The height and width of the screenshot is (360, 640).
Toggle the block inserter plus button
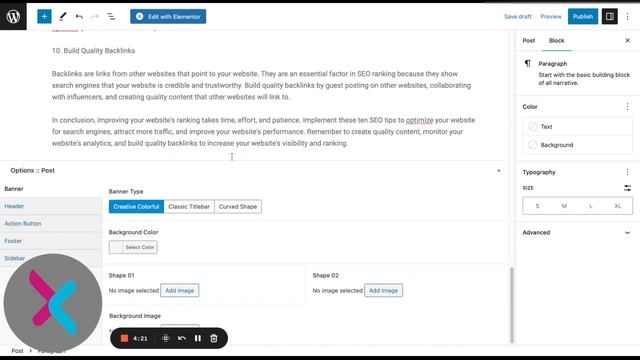click(44, 17)
